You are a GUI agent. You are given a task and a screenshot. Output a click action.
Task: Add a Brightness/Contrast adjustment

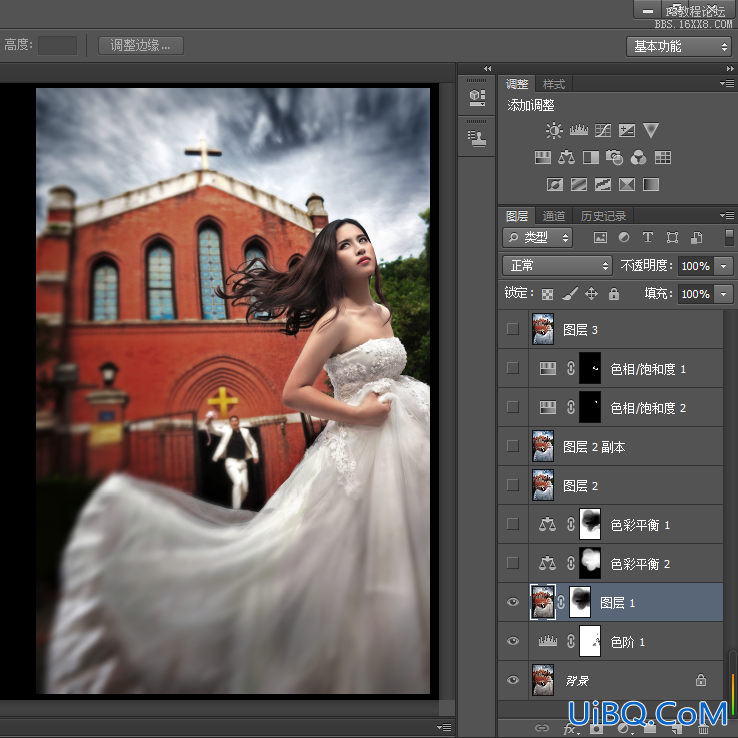pos(554,130)
